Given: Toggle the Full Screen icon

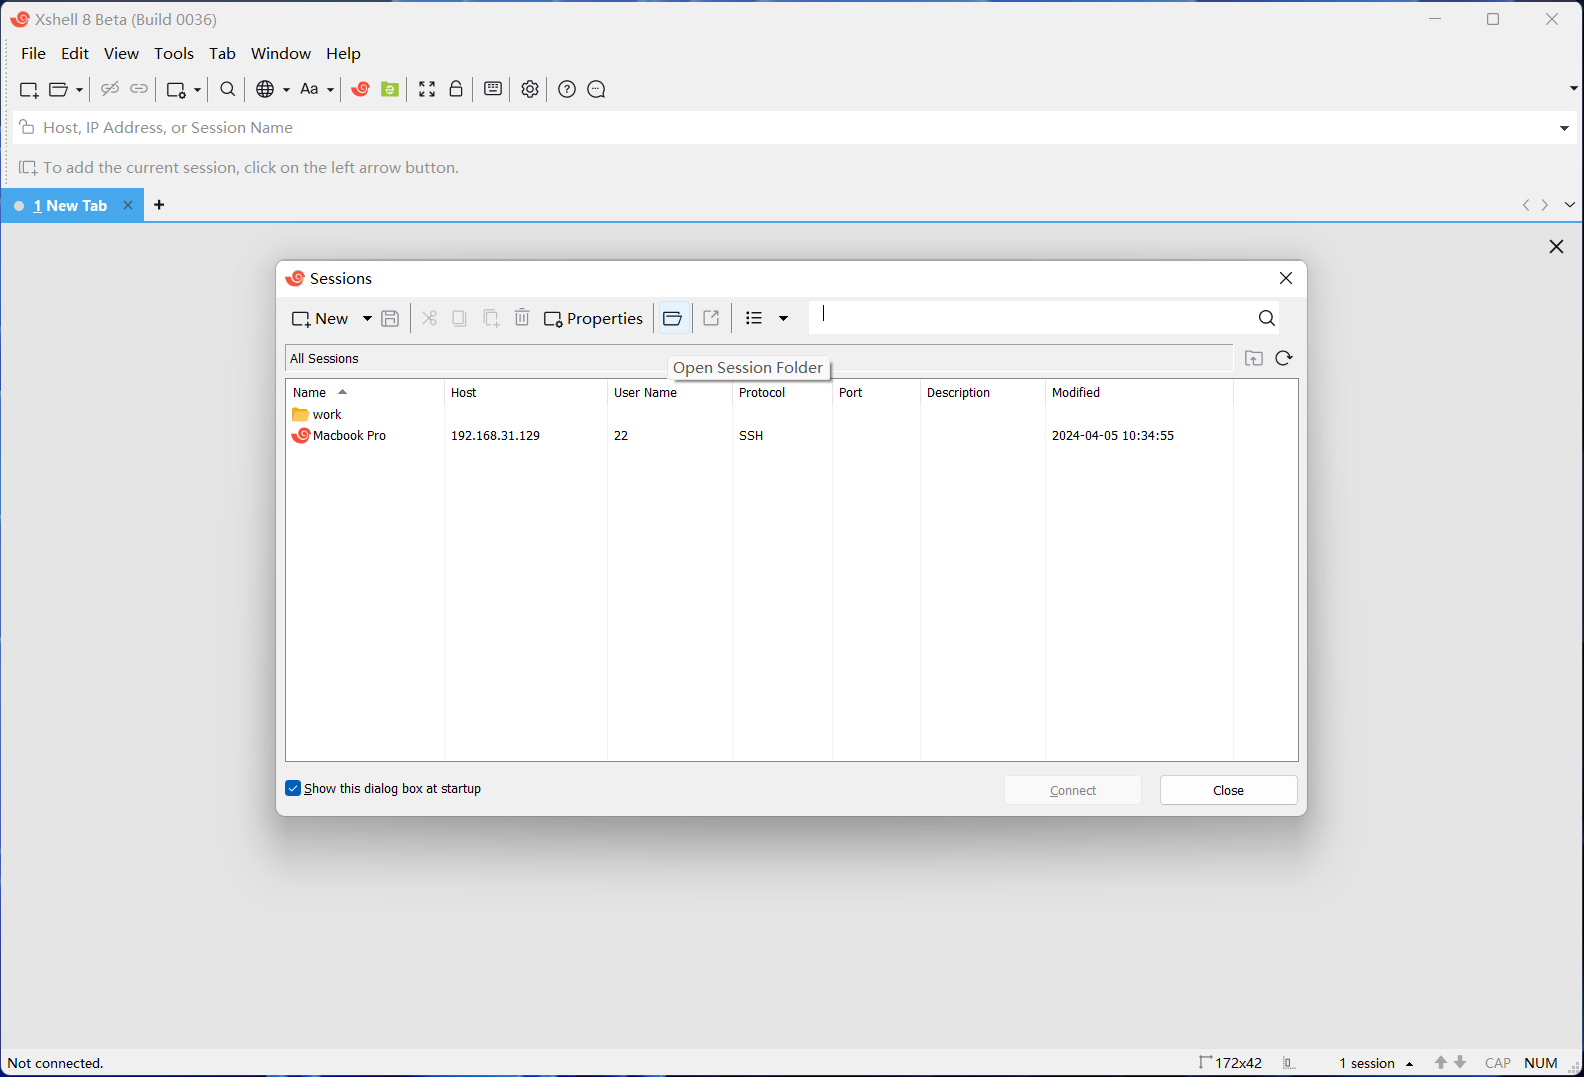Looking at the screenshot, I should point(427,89).
